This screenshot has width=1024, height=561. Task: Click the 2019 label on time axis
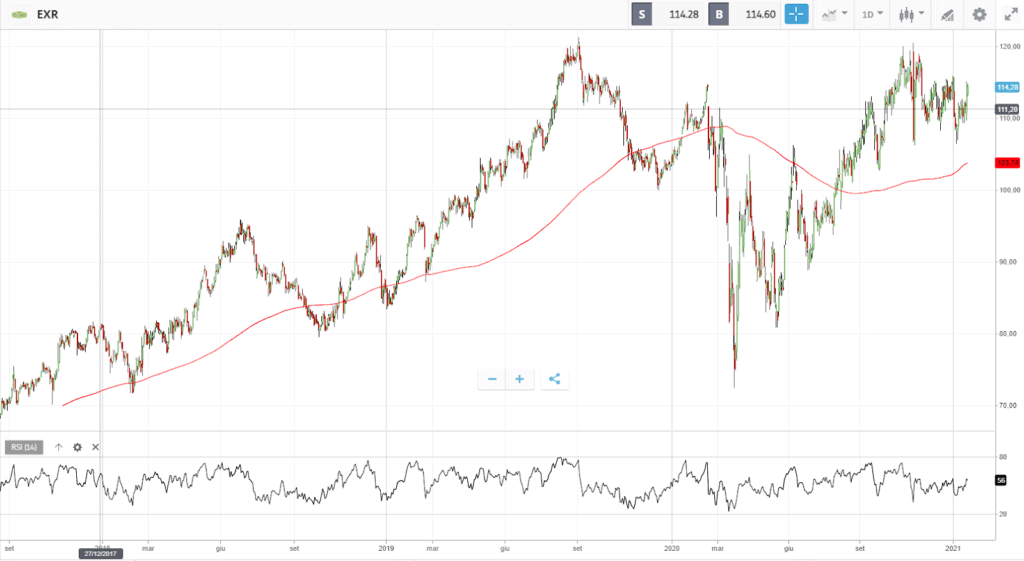click(x=386, y=549)
